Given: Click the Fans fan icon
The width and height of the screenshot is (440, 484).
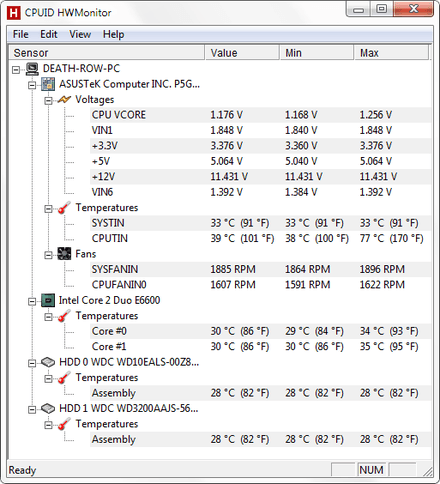Looking at the screenshot, I should [x=64, y=254].
